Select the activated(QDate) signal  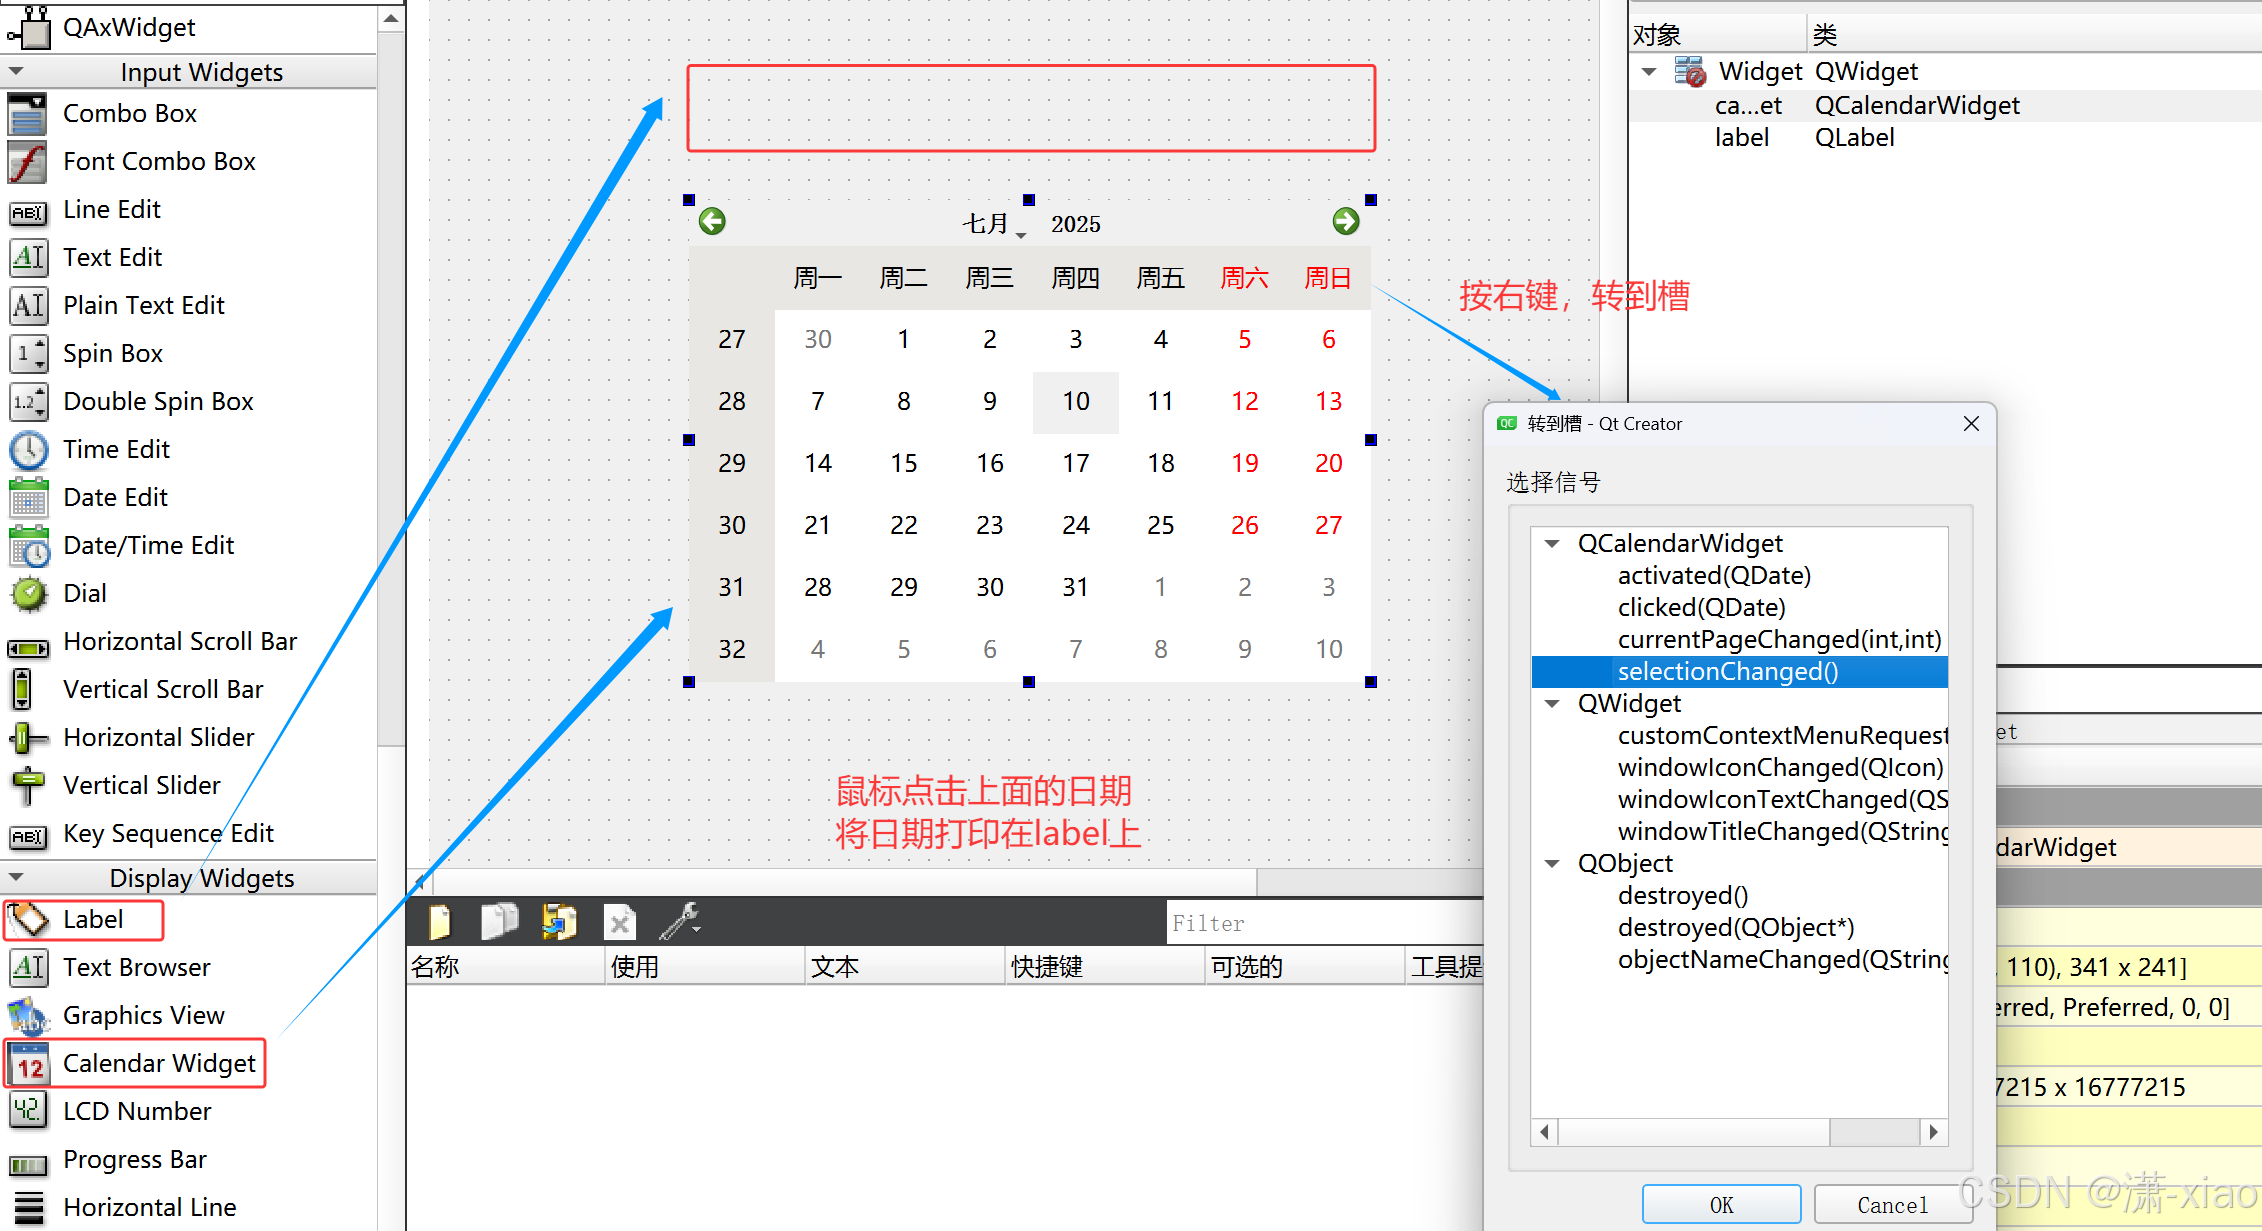[x=1714, y=576]
